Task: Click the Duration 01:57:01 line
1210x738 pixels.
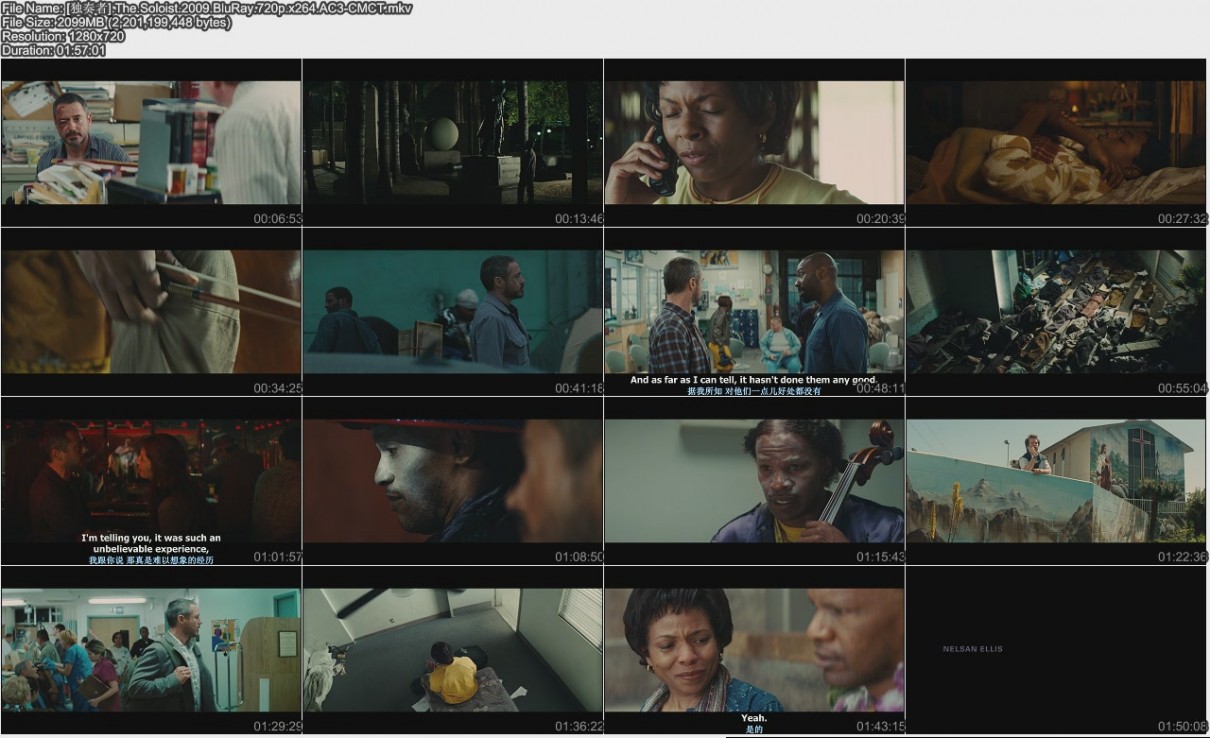Action: pos(53,50)
